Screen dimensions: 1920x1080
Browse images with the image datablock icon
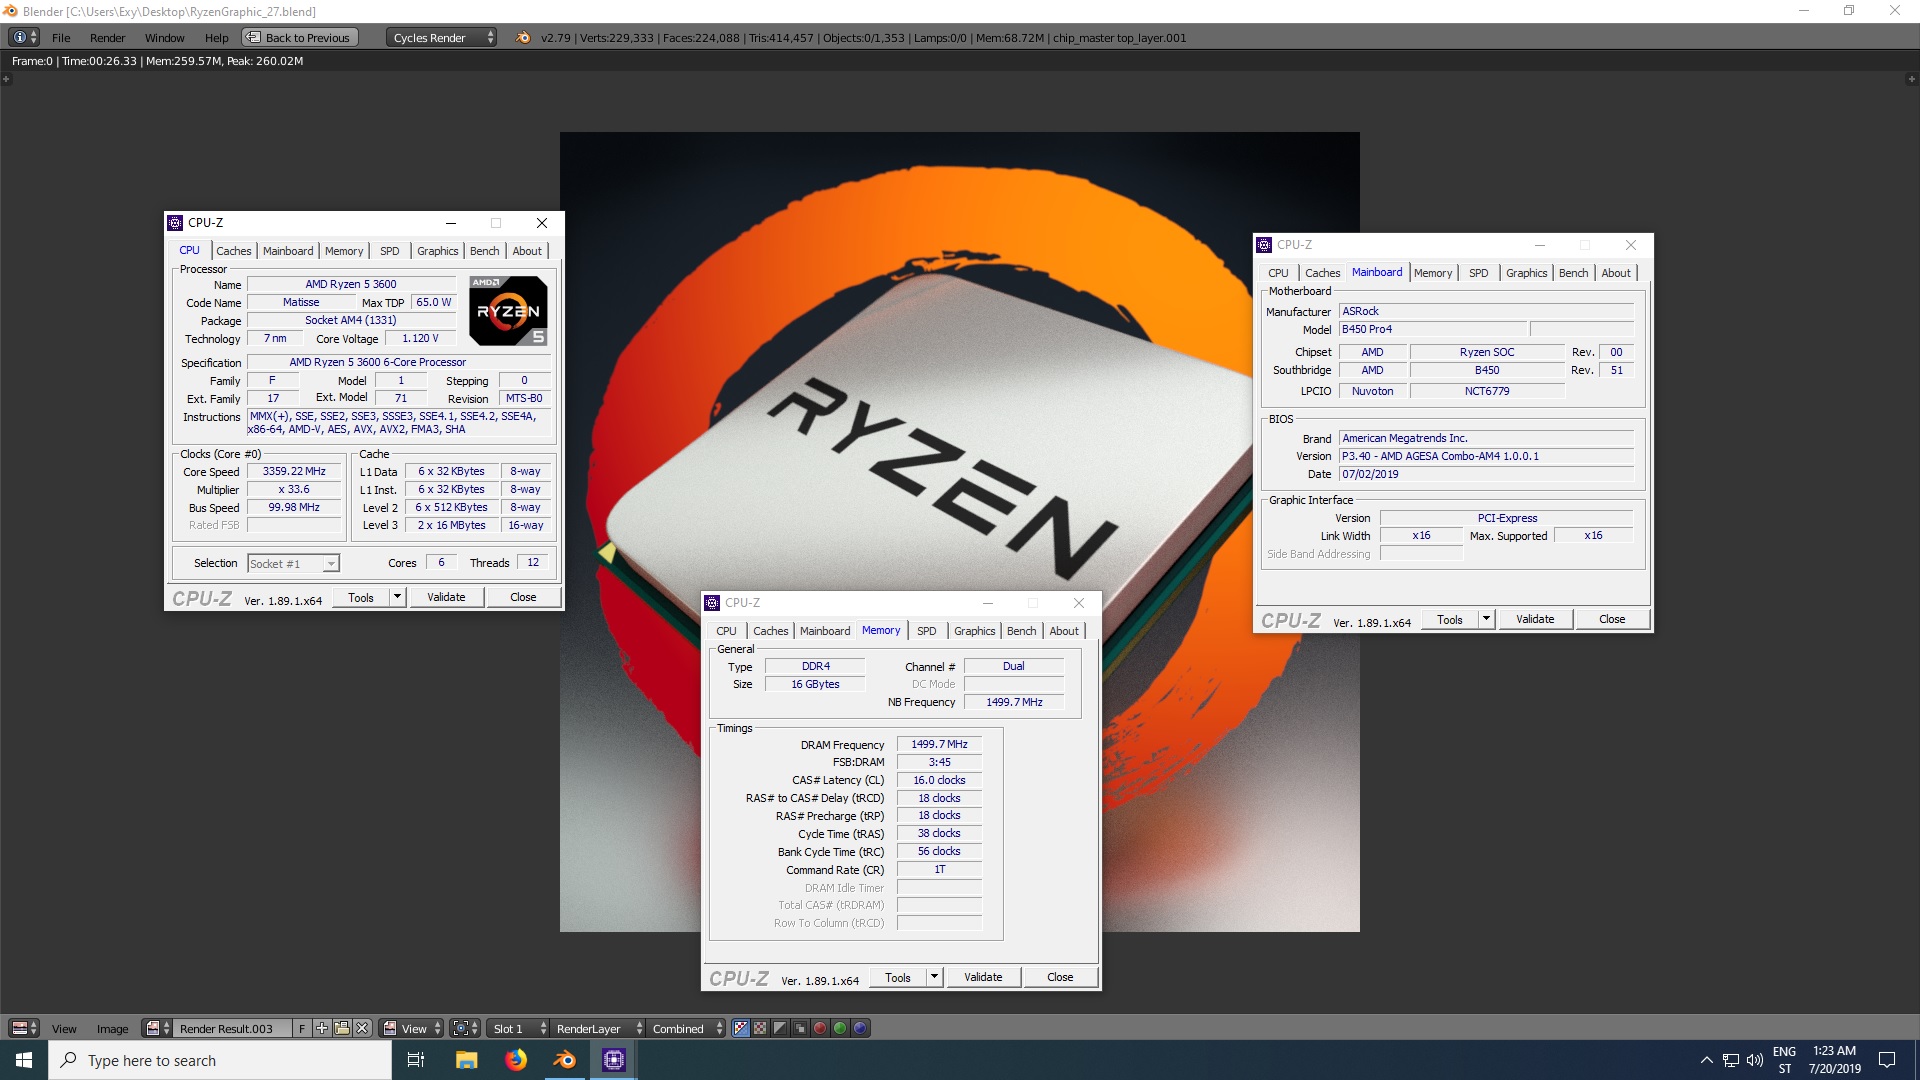click(157, 1028)
